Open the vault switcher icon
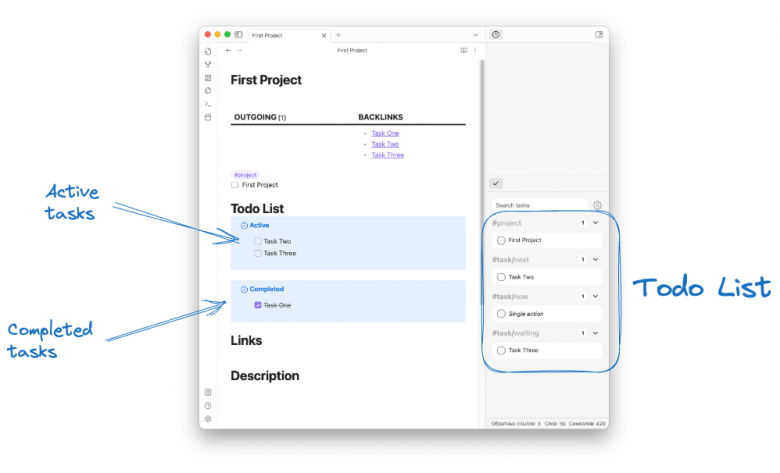The height and width of the screenshot is (473, 780). click(208, 392)
